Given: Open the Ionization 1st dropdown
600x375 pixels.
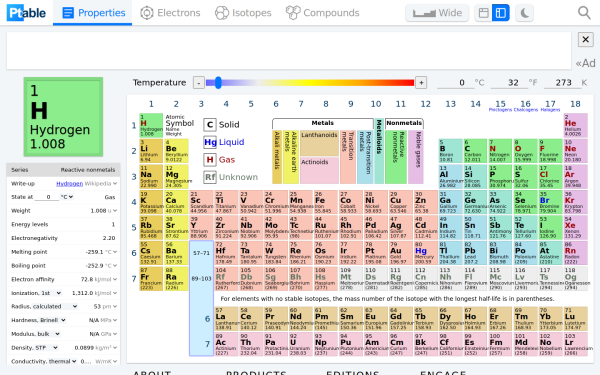Looking at the screenshot, I should coord(36,293).
